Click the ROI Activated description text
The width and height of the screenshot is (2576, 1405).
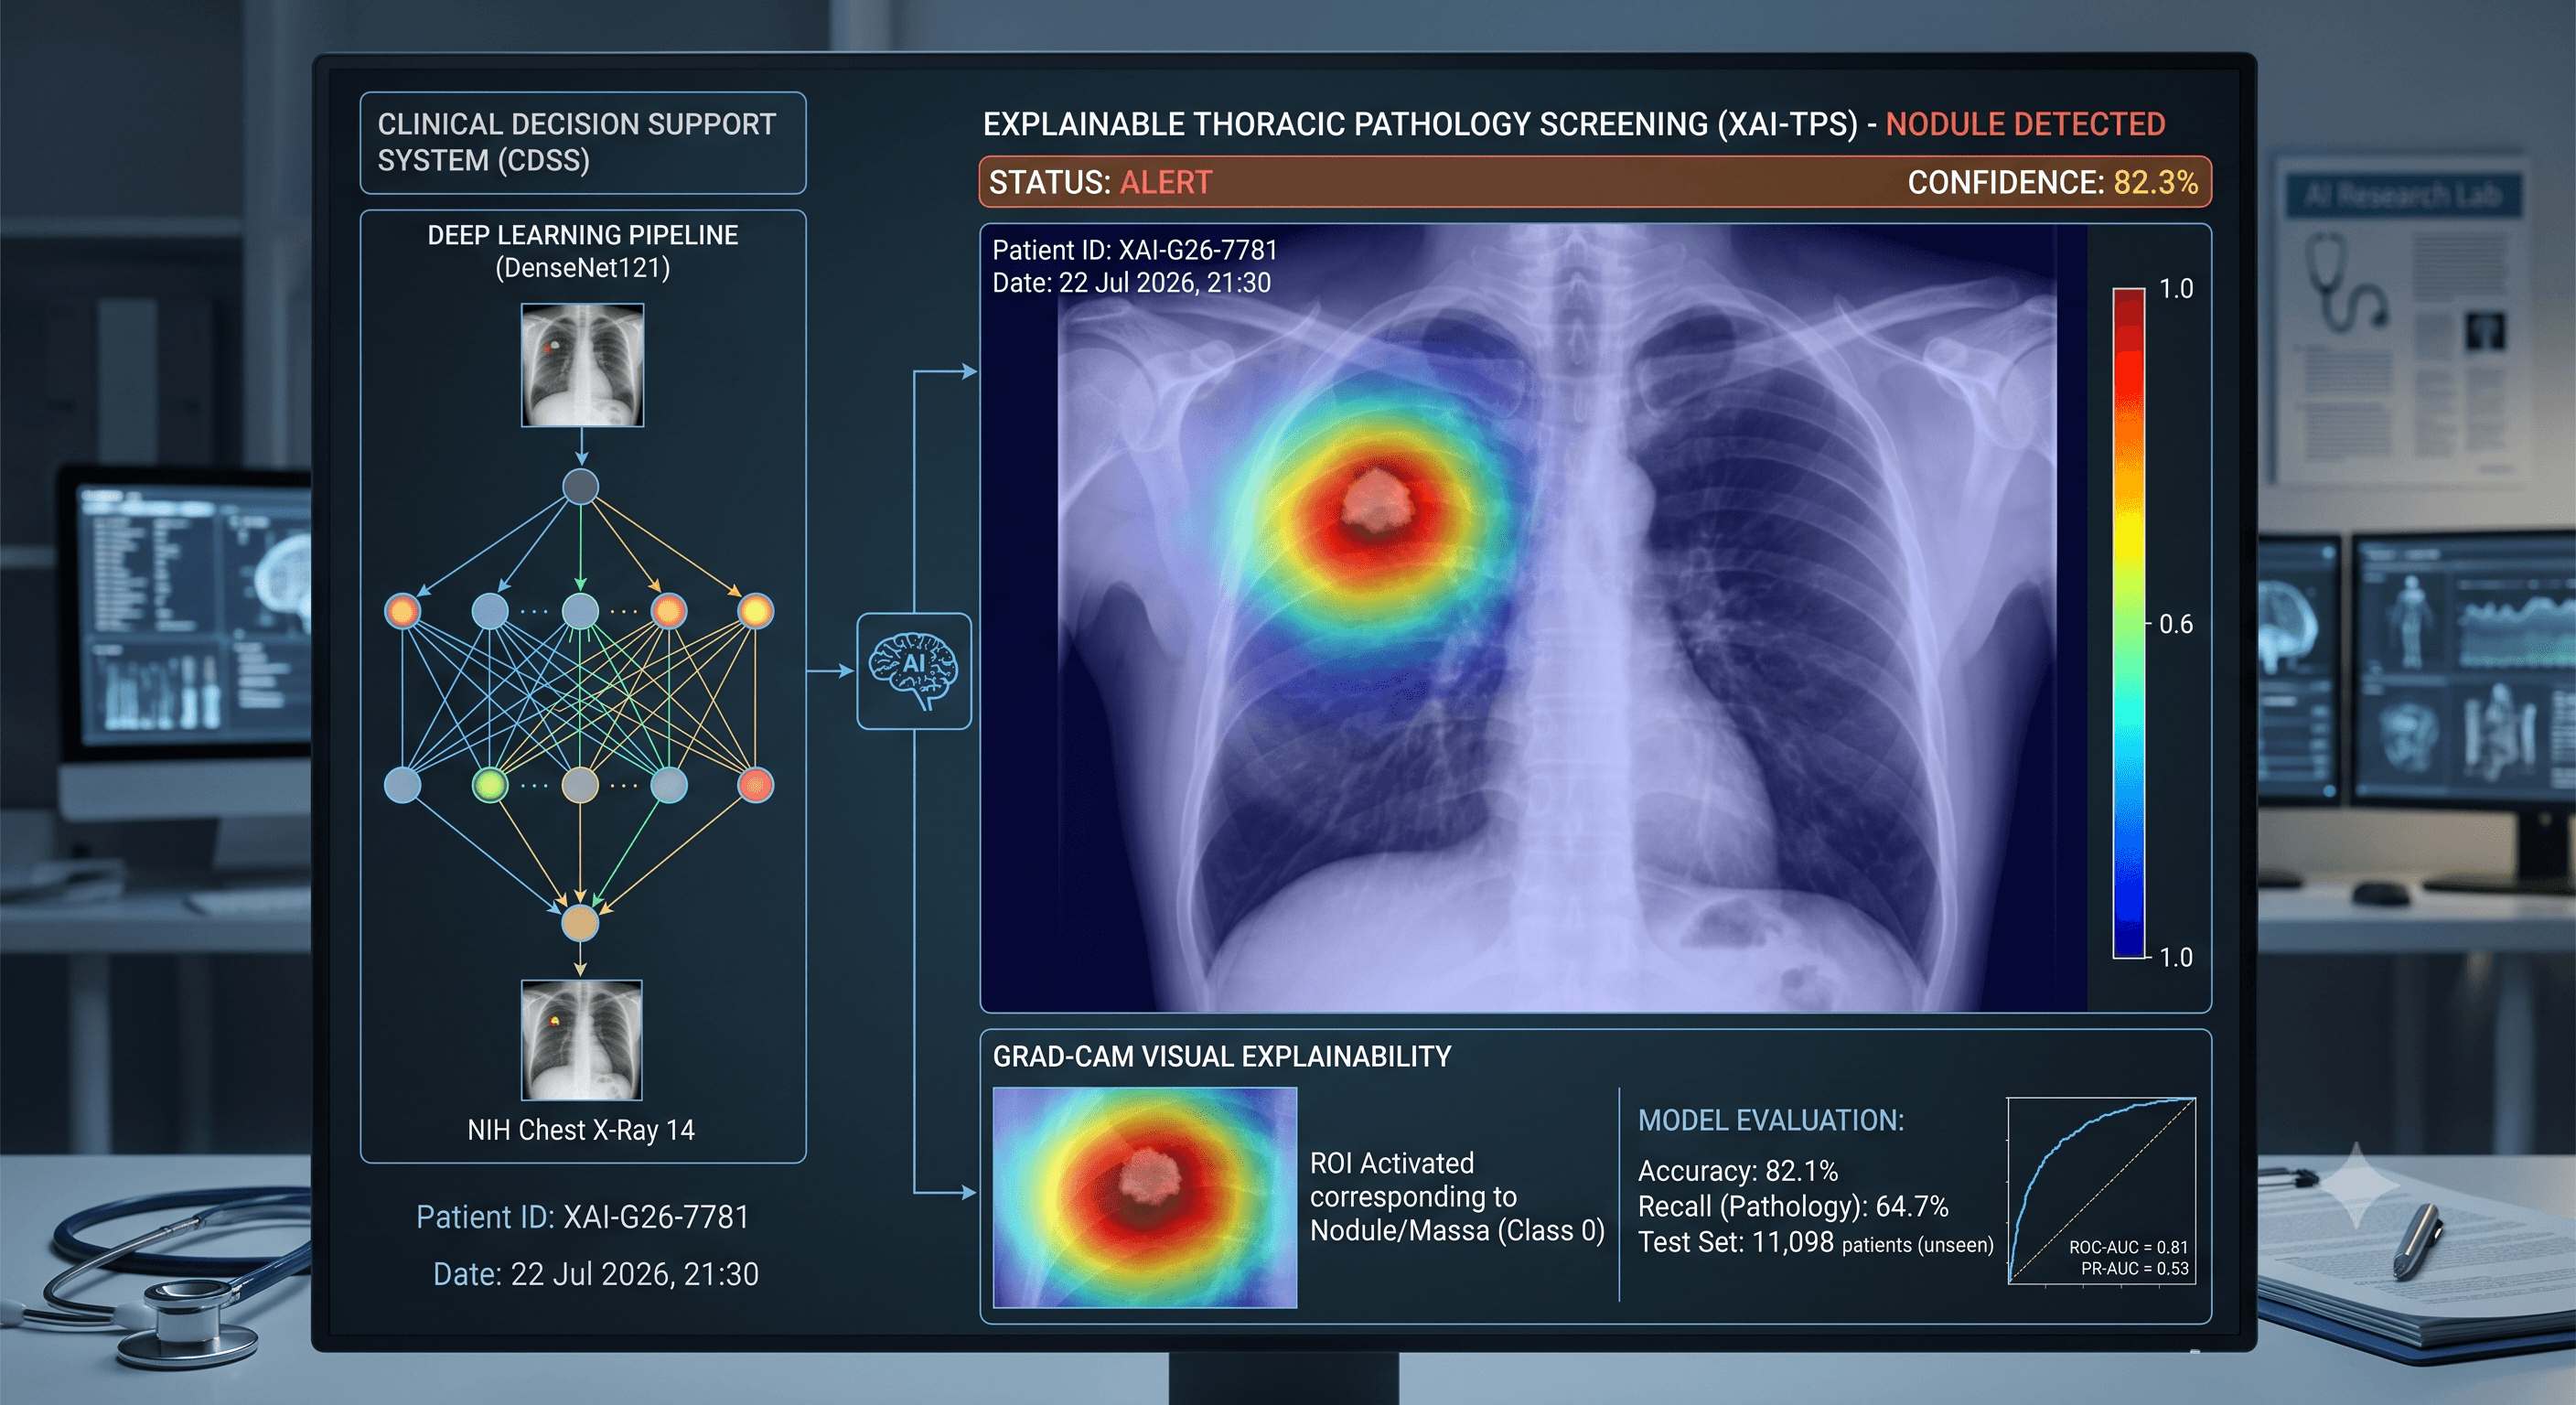click(1457, 1197)
